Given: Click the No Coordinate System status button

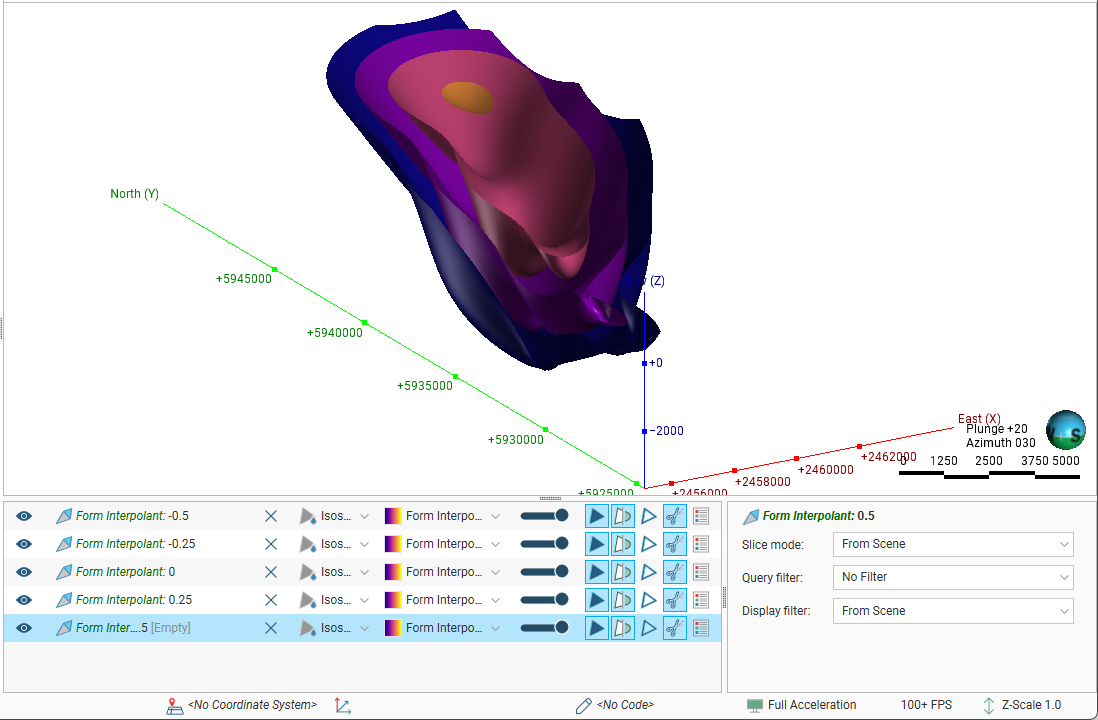Looking at the screenshot, I should [241, 705].
